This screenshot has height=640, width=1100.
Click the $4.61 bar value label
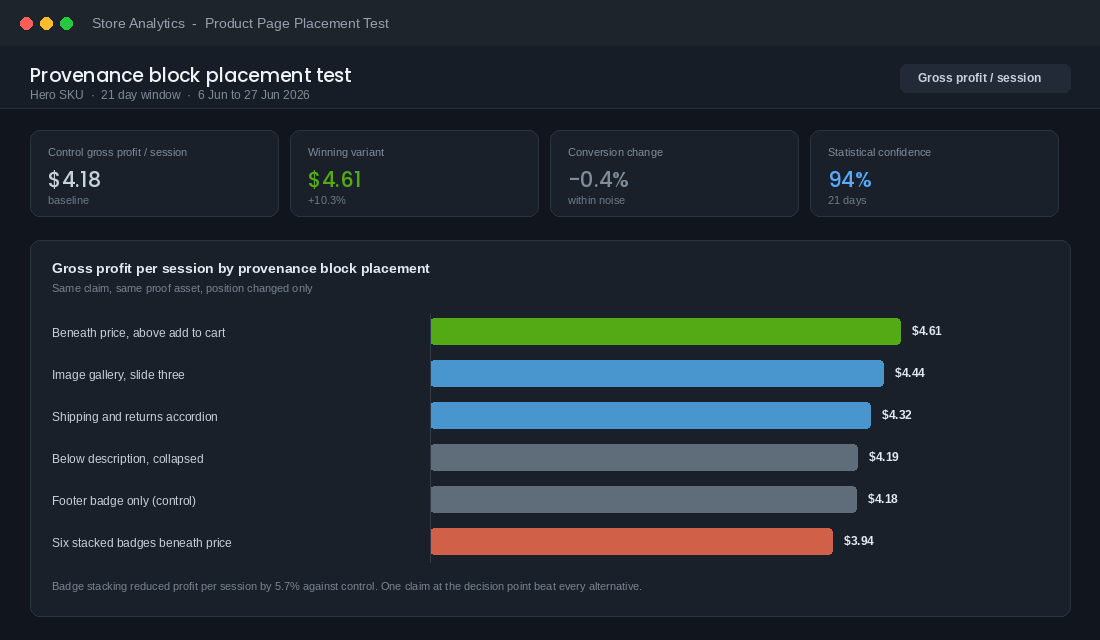tap(927, 331)
